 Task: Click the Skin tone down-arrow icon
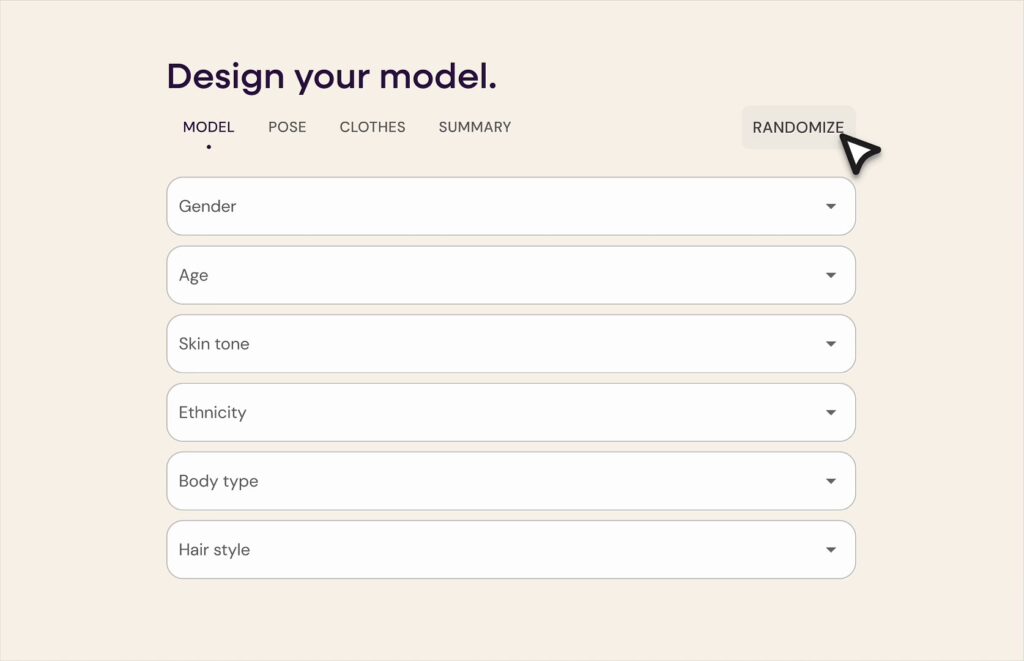pyautogui.click(x=830, y=344)
